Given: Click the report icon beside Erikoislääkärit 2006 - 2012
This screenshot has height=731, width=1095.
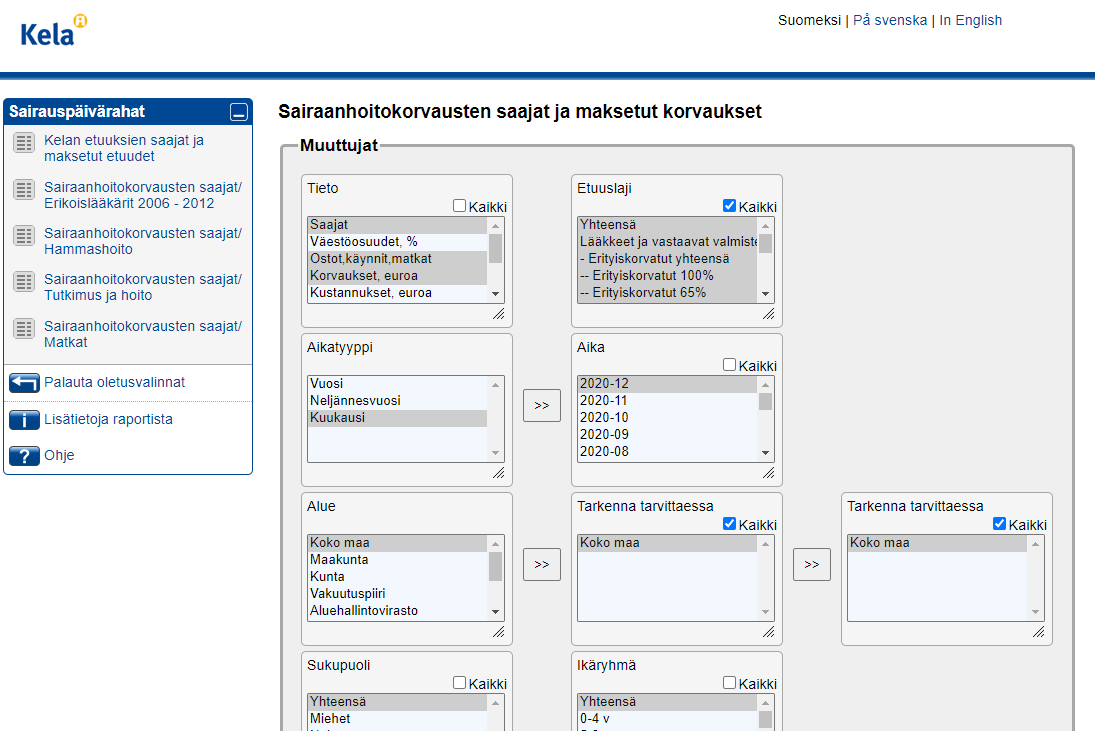Looking at the screenshot, I should [24, 189].
